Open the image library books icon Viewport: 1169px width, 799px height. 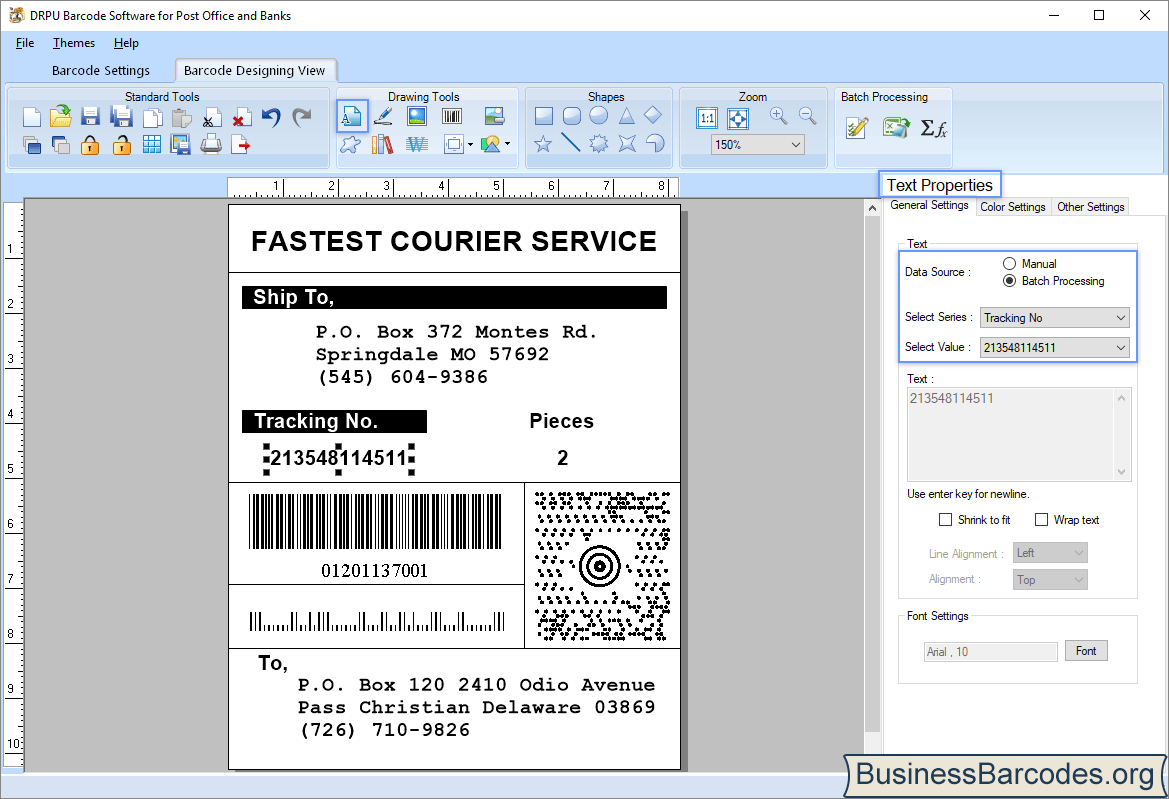382,144
